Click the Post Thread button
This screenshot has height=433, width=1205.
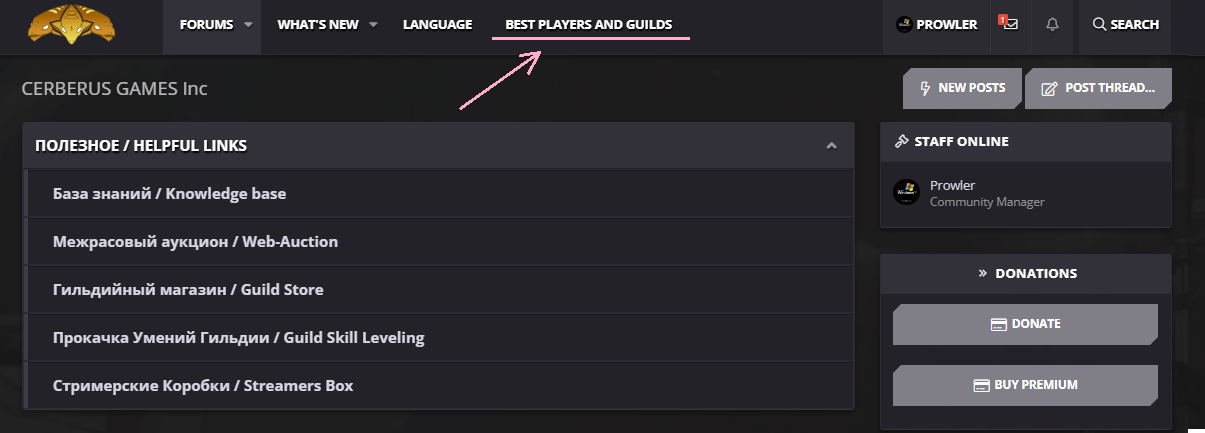(1098, 88)
